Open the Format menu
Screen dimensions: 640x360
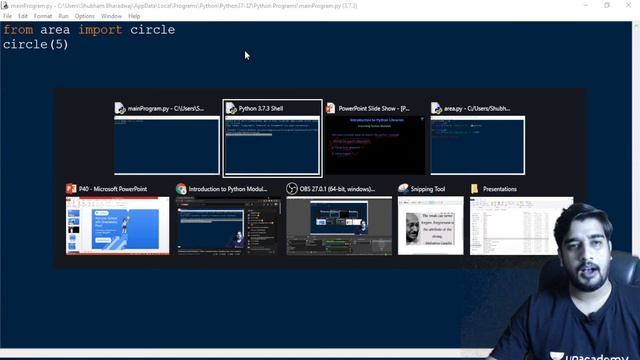pyautogui.click(x=43, y=16)
